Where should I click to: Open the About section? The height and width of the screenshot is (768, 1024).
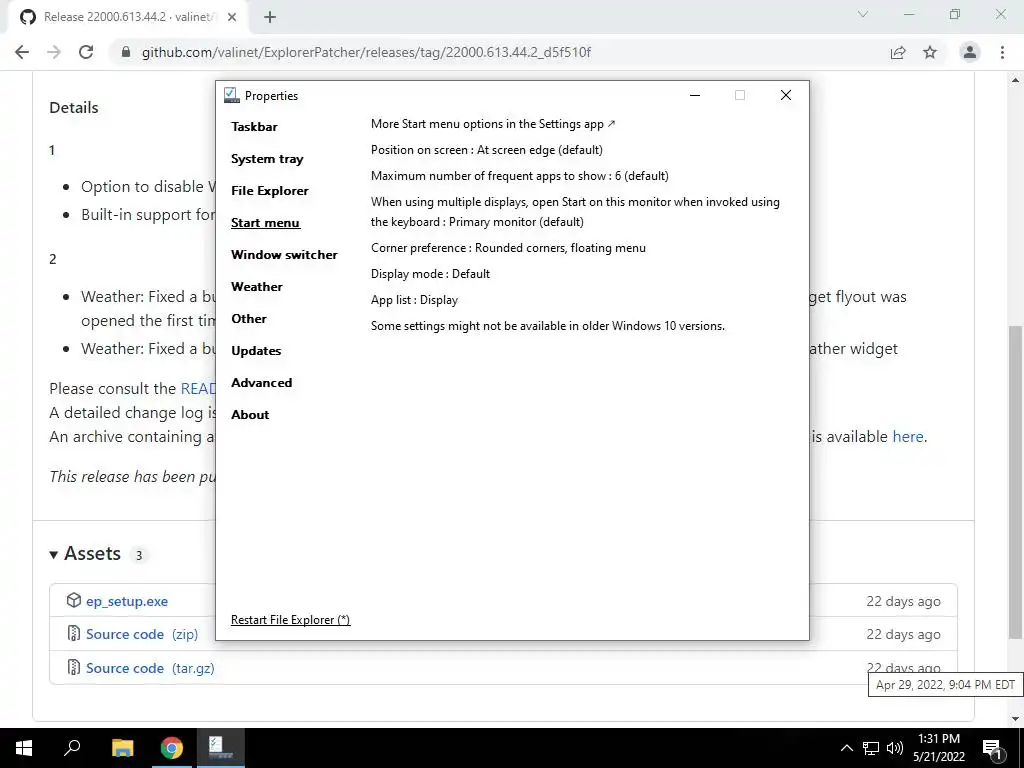[250, 415]
